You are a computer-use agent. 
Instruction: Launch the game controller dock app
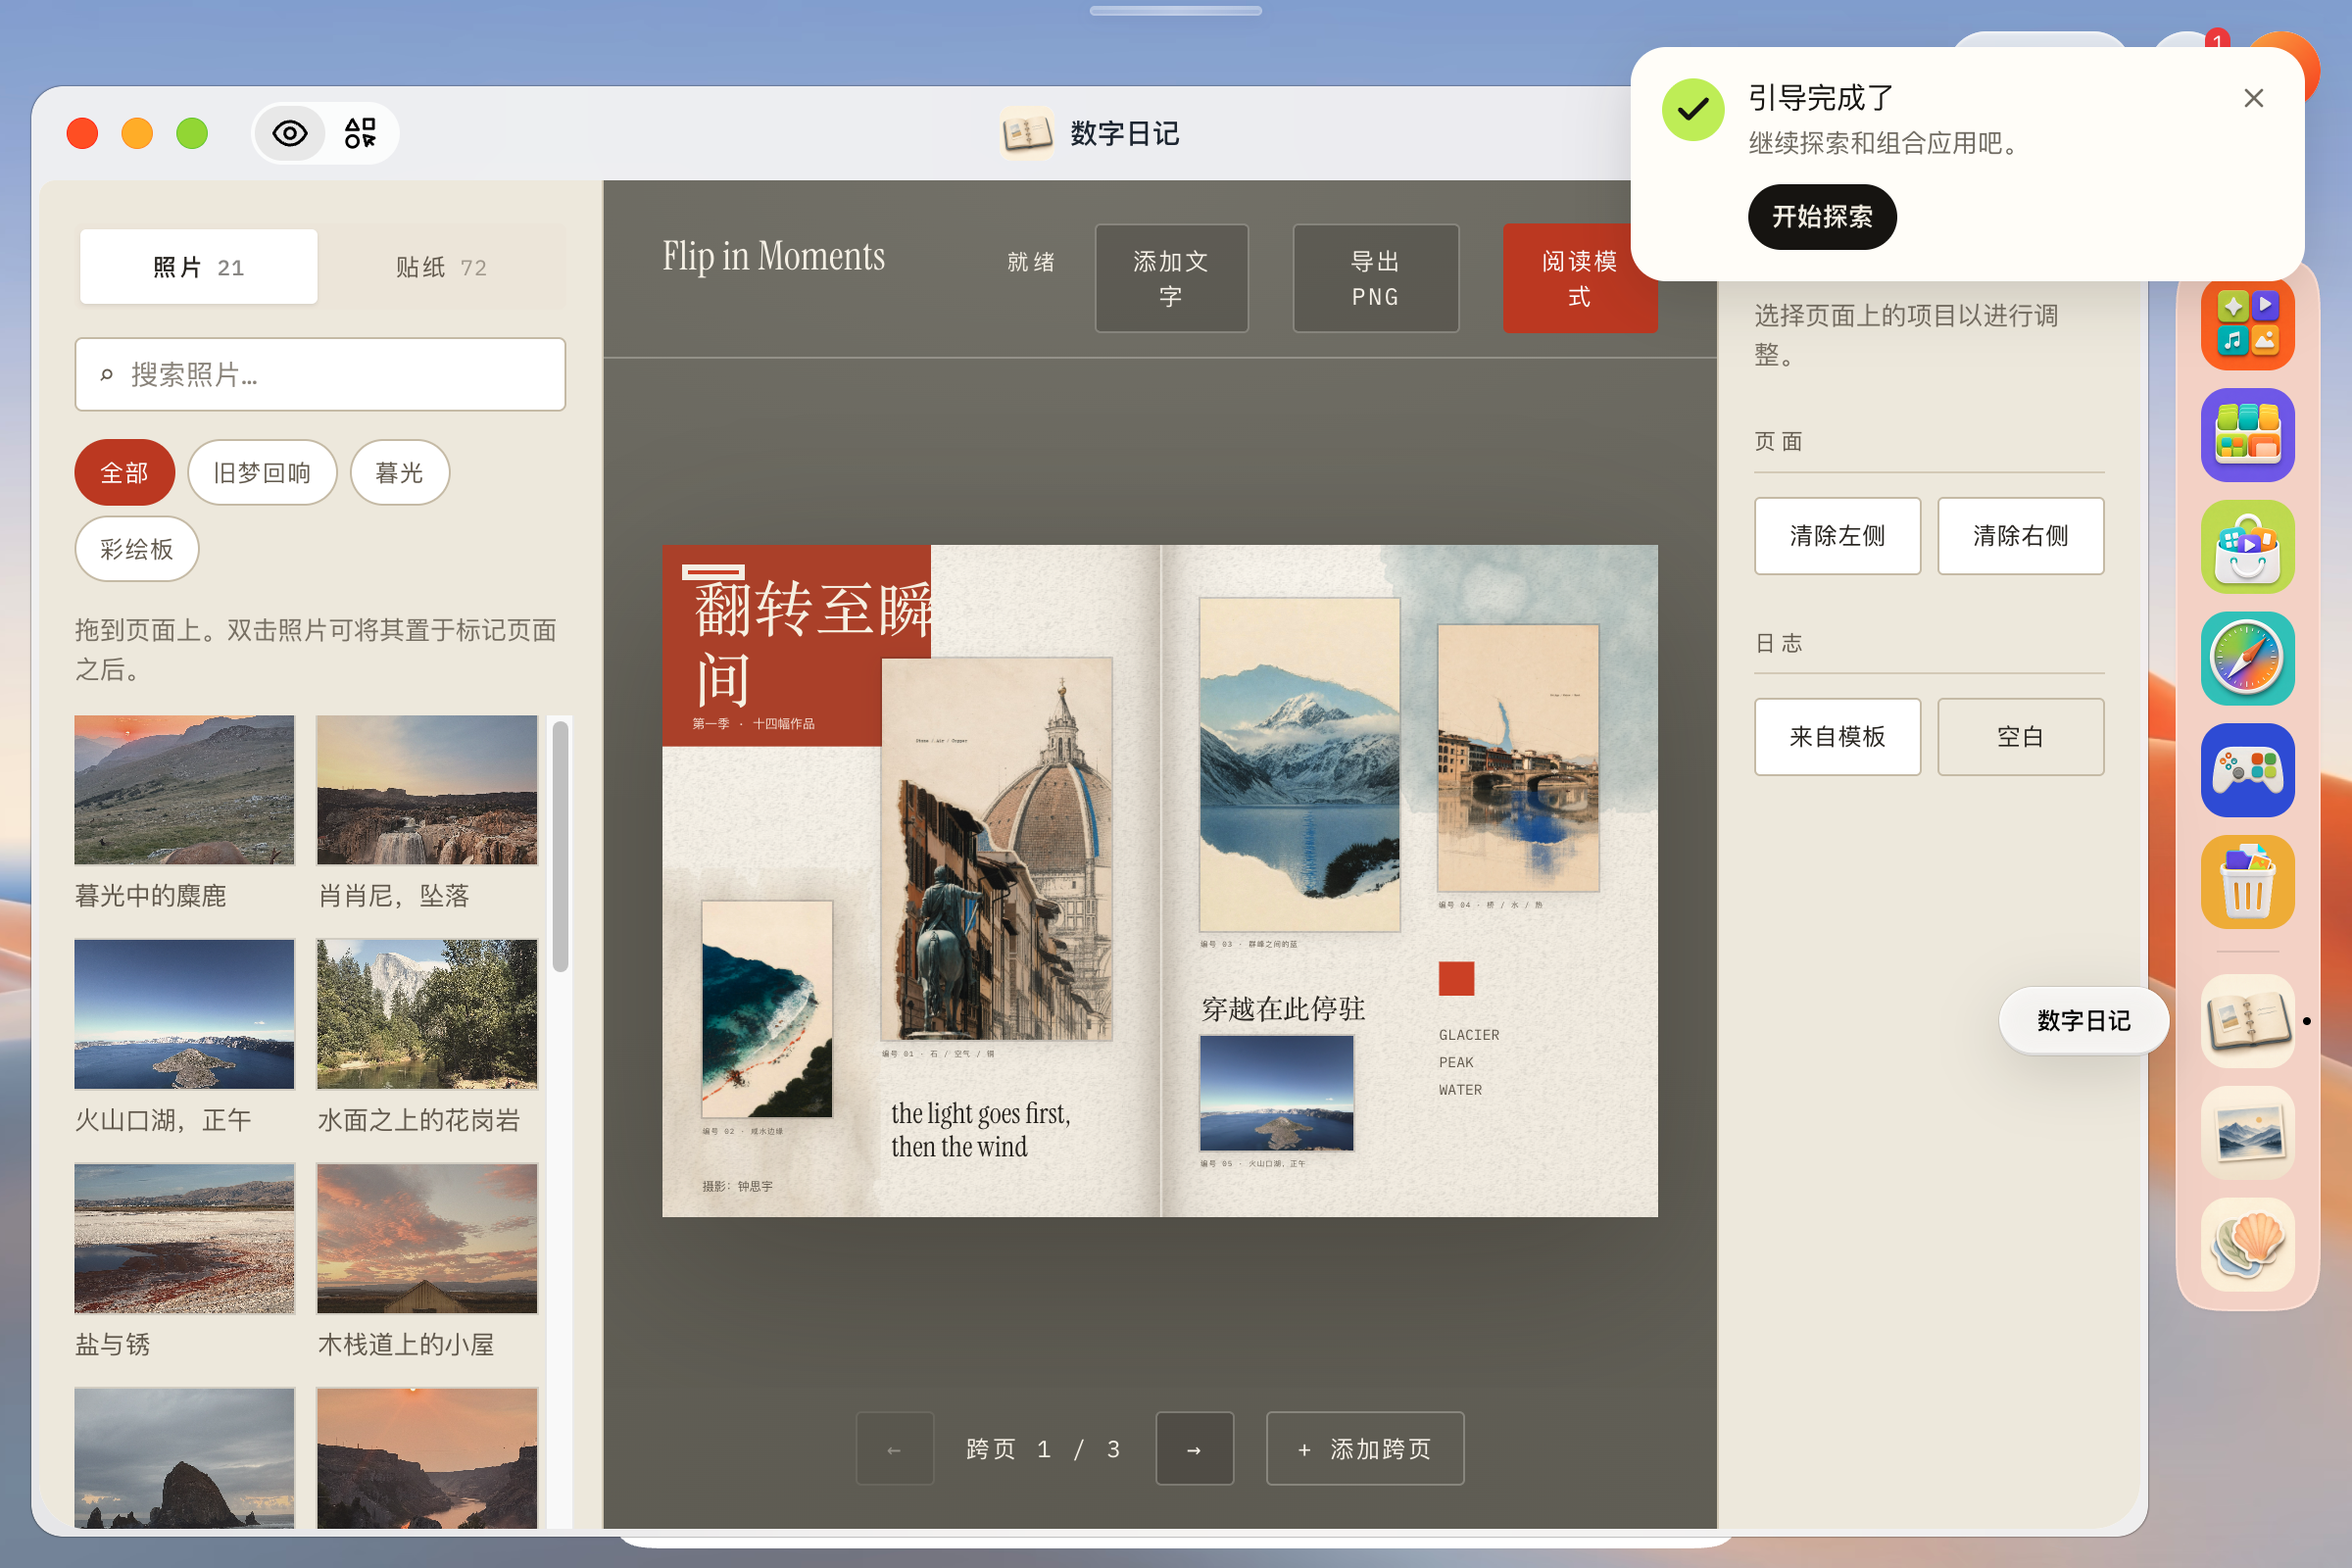pos(2247,771)
